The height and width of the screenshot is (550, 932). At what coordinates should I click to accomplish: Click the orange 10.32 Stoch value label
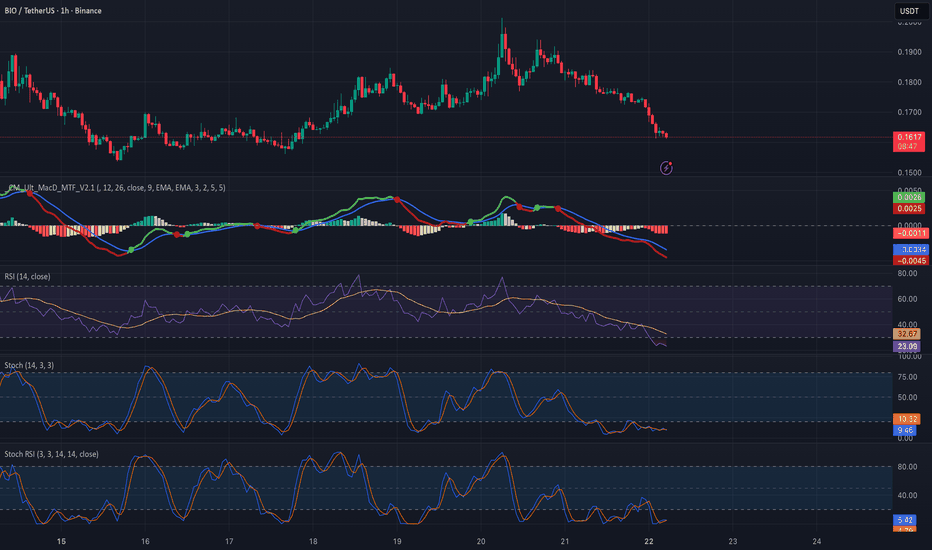(x=905, y=419)
